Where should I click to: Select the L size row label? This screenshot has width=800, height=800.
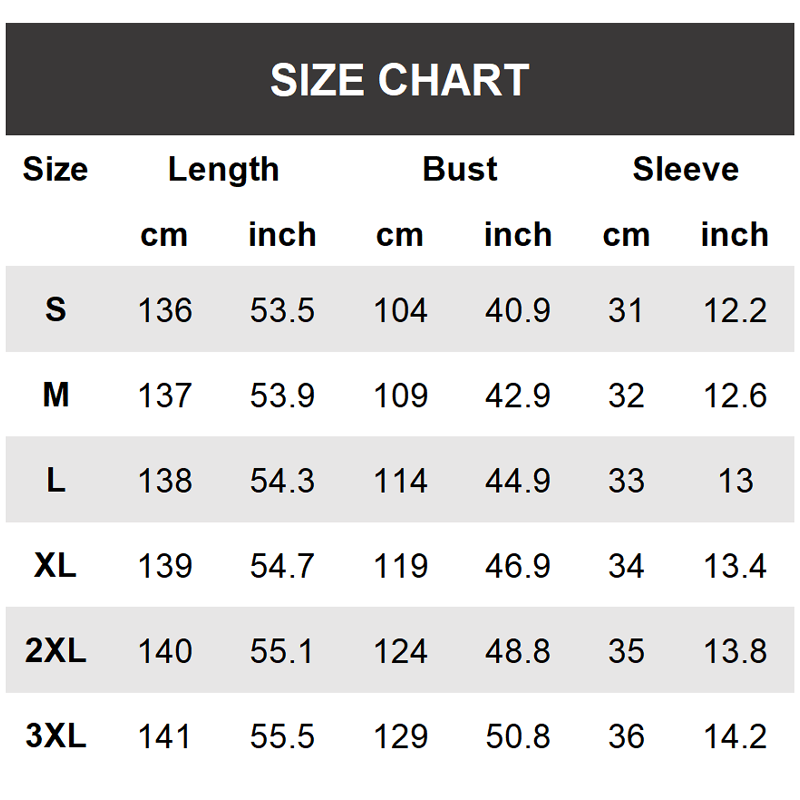[55, 481]
